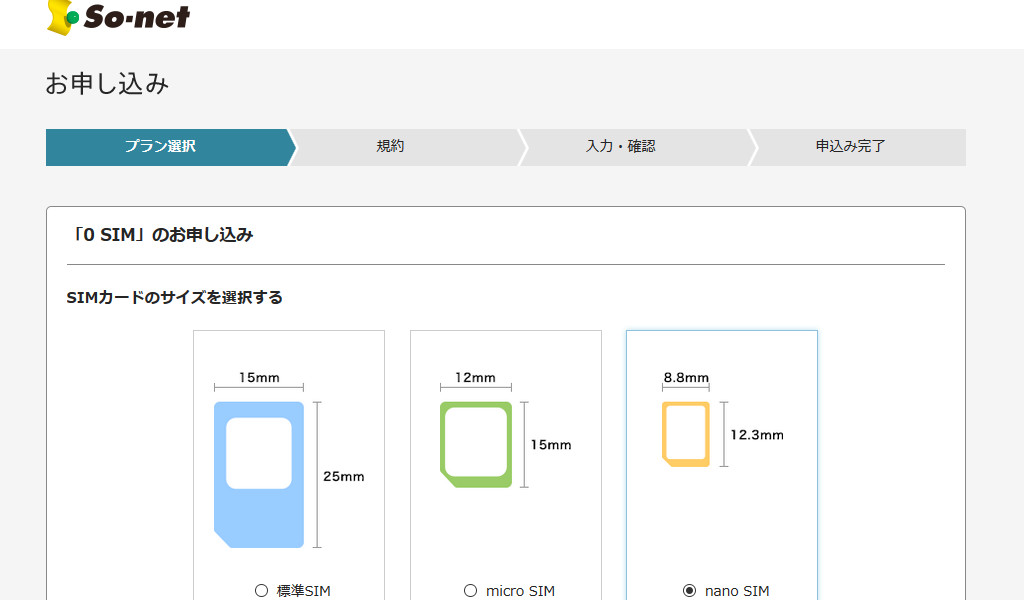1024x600 pixels.
Task: Select the micro SIM radio button
Action: point(470,590)
